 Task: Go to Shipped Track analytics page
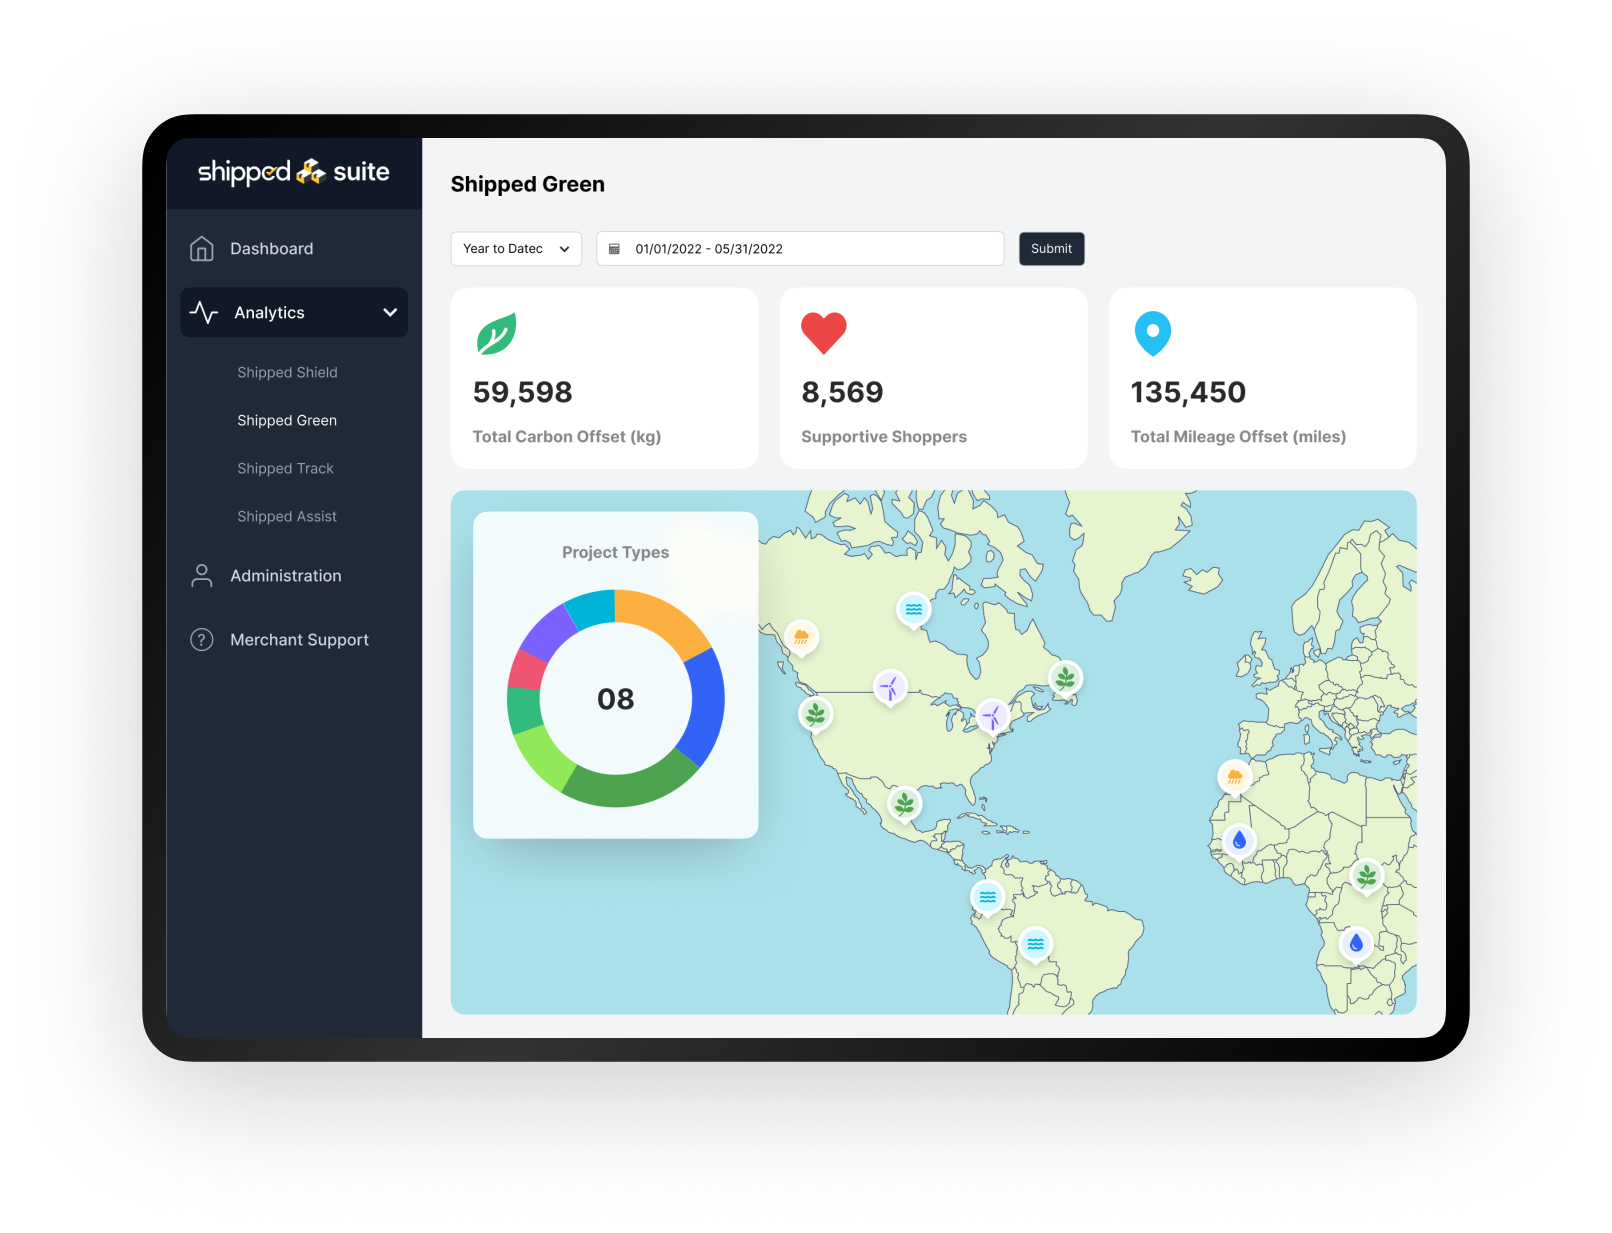click(285, 468)
